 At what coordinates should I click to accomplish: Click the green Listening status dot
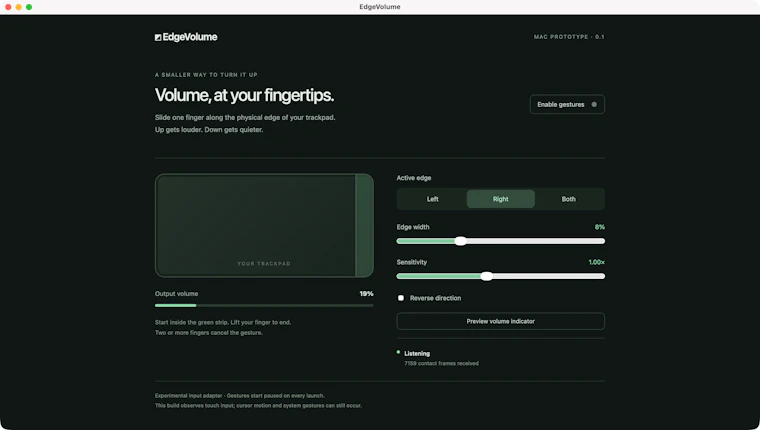(398, 352)
